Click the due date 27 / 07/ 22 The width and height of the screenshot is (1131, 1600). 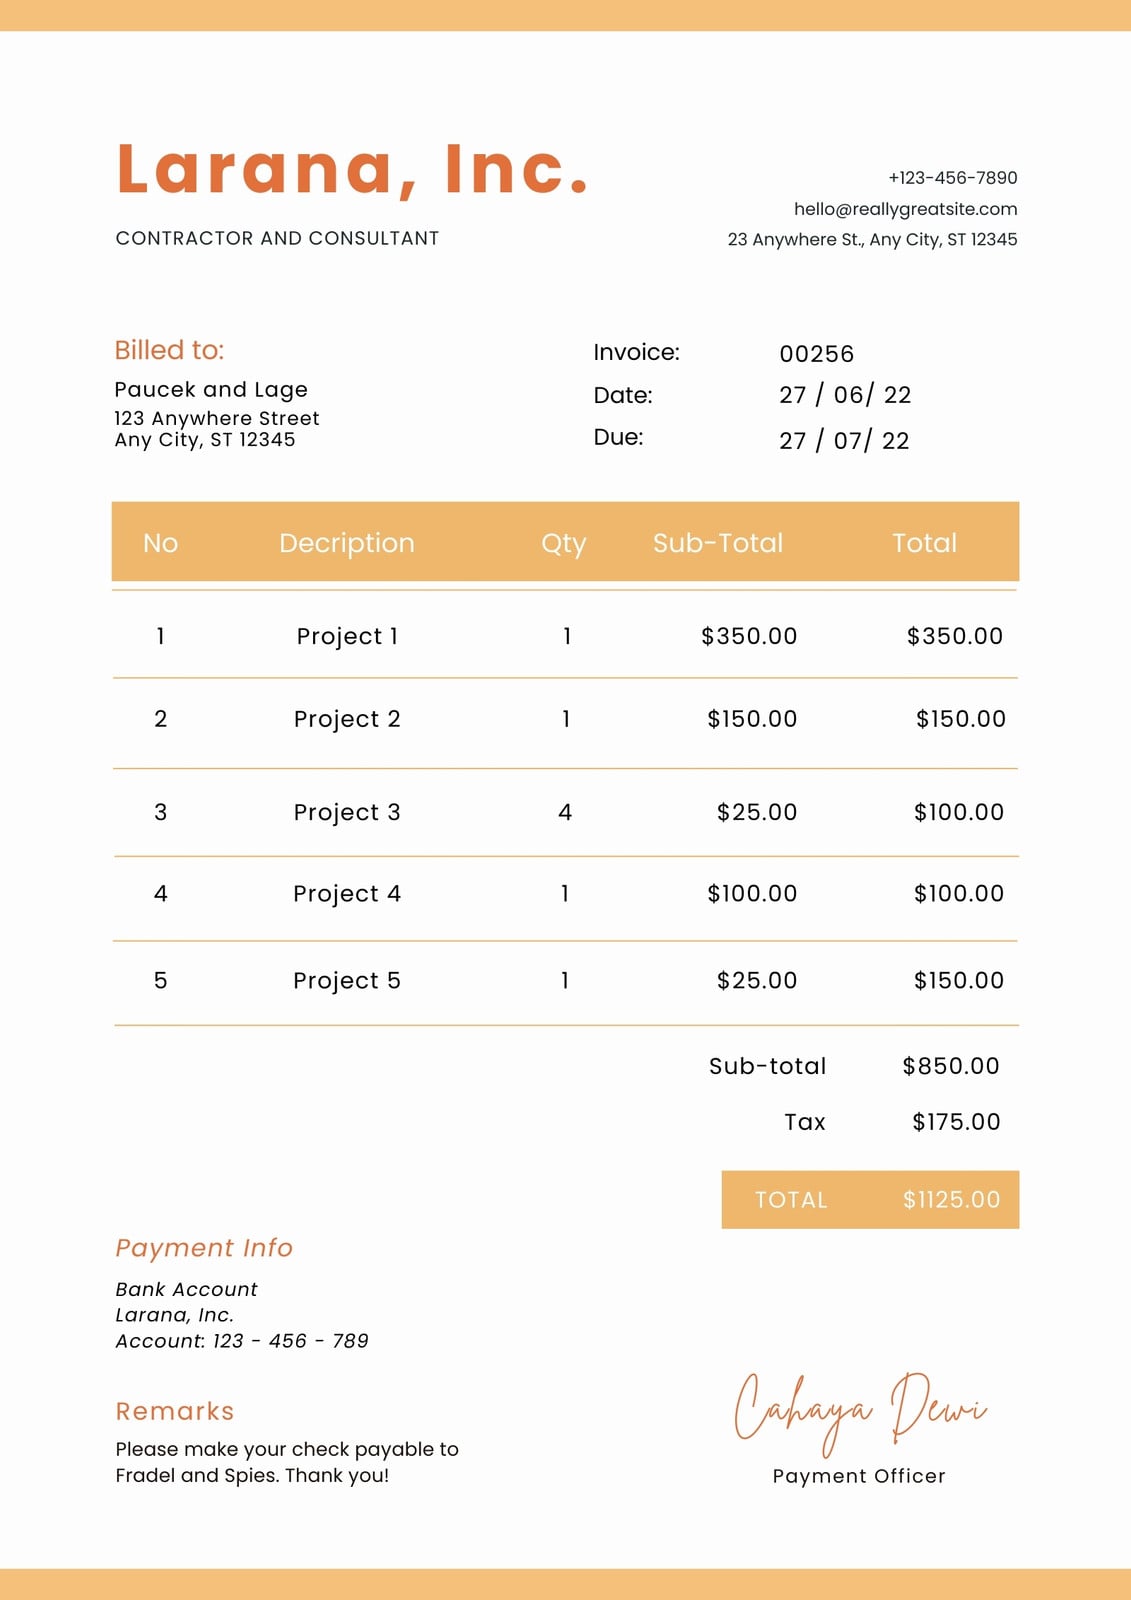coord(844,441)
